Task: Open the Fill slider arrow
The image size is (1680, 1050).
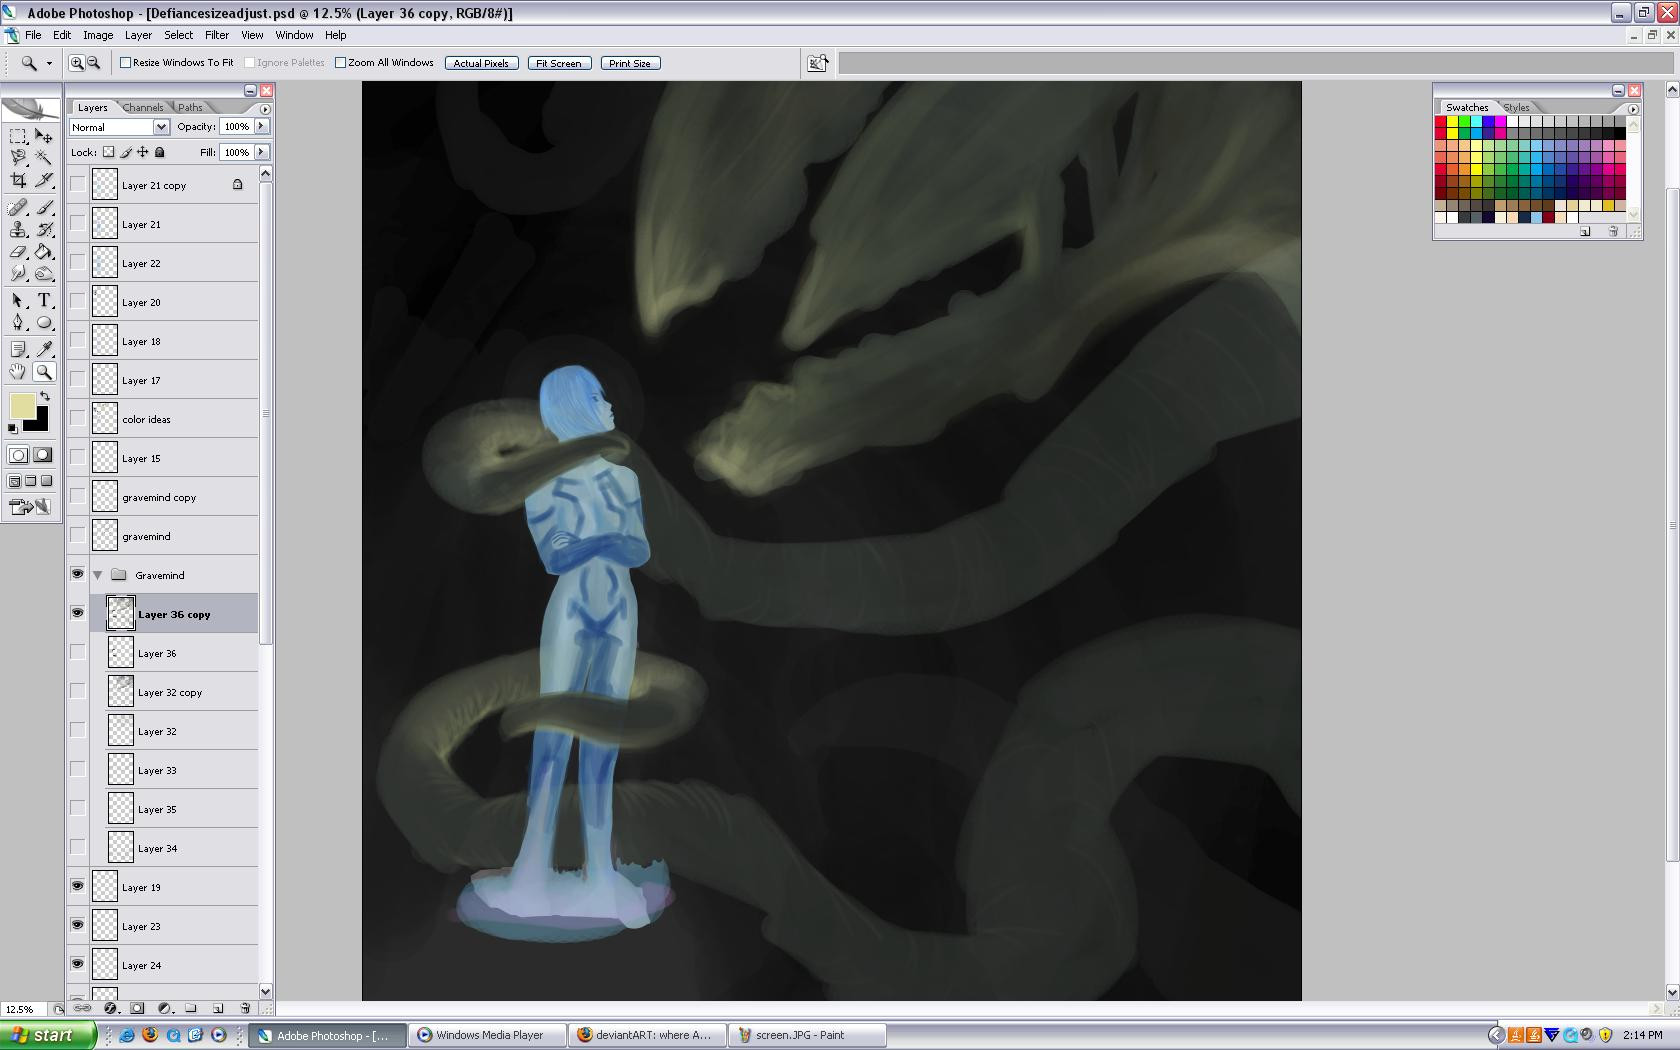Action: pos(262,152)
